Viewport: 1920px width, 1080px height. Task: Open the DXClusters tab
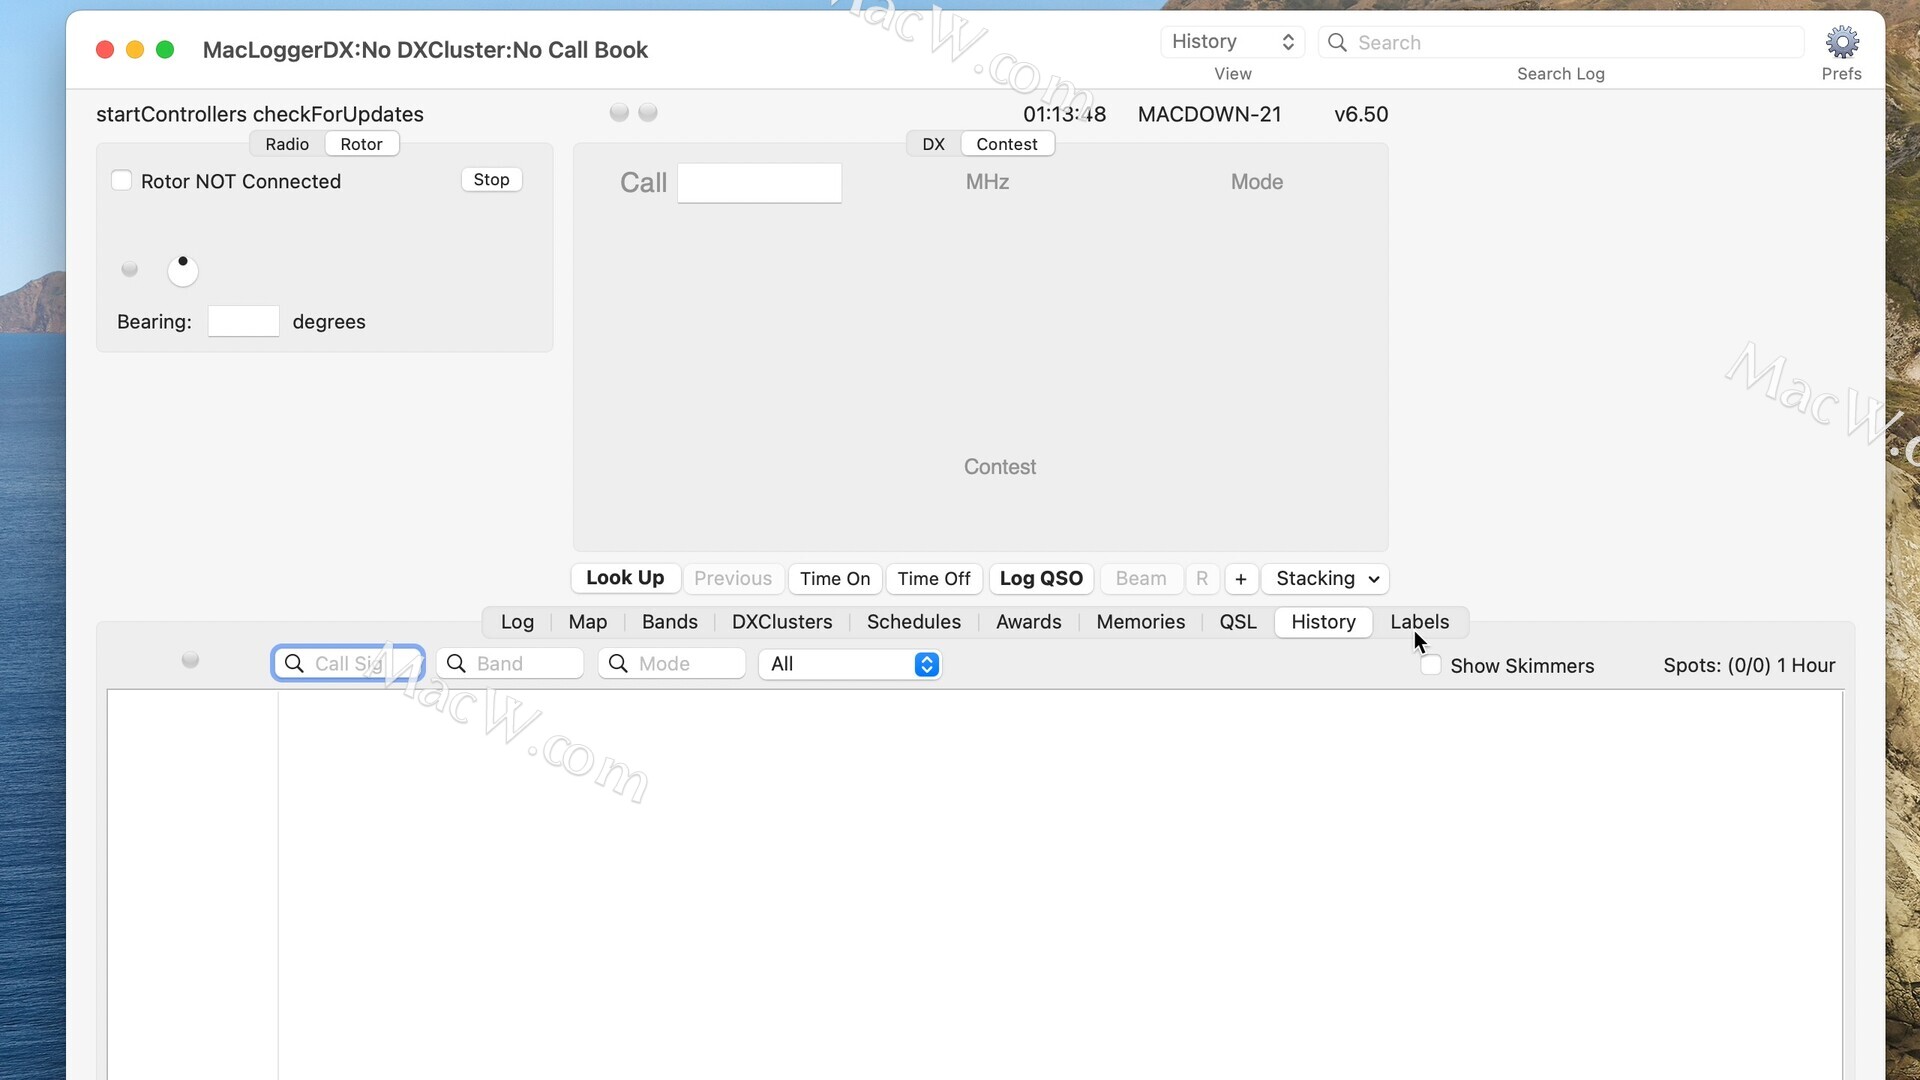pos(782,622)
